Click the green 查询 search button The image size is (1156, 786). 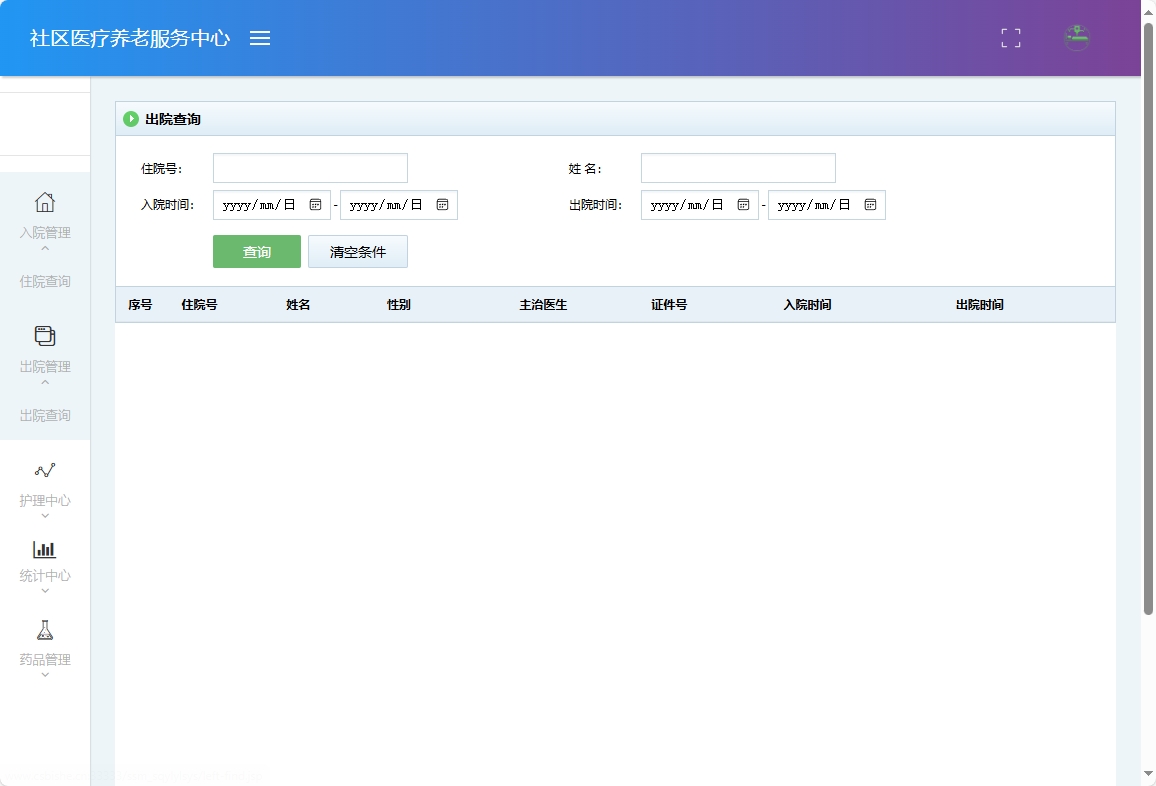(x=256, y=251)
